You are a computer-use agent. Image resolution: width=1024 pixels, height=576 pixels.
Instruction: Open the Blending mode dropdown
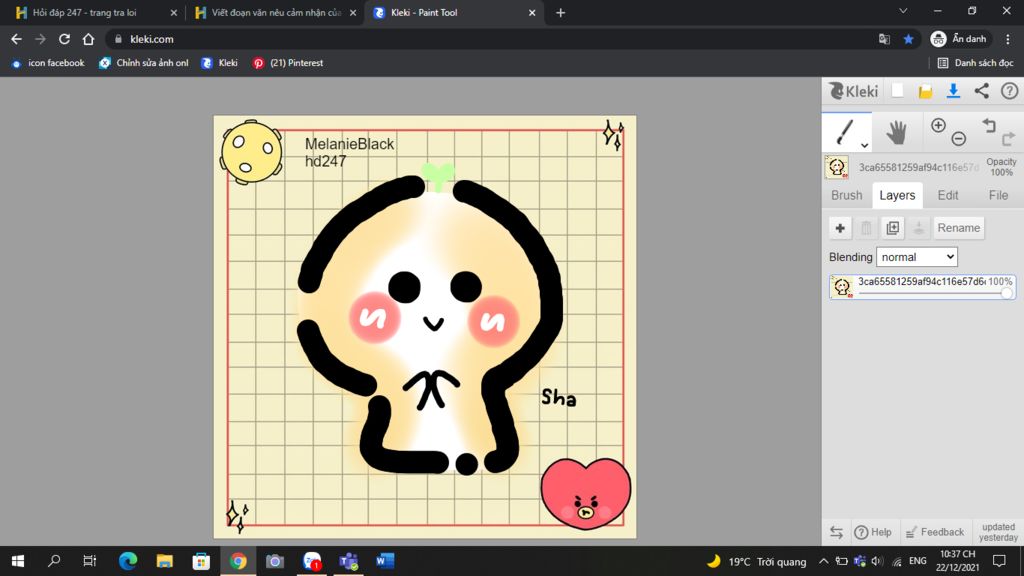916,257
